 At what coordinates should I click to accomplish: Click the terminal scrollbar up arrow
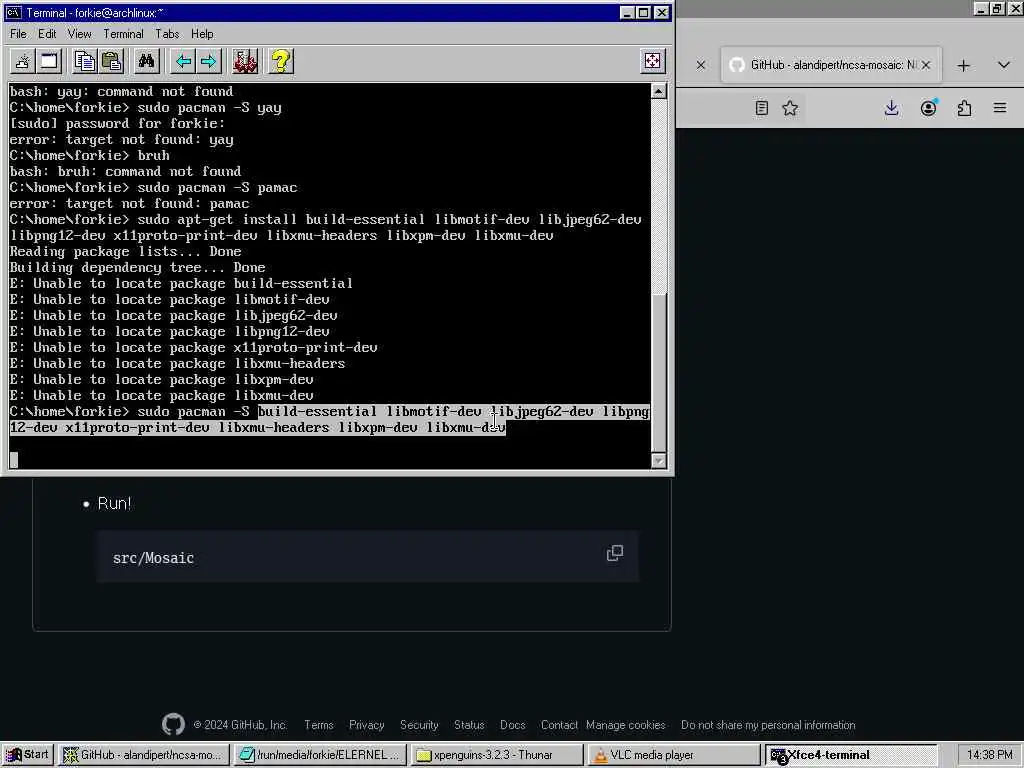(658, 91)
